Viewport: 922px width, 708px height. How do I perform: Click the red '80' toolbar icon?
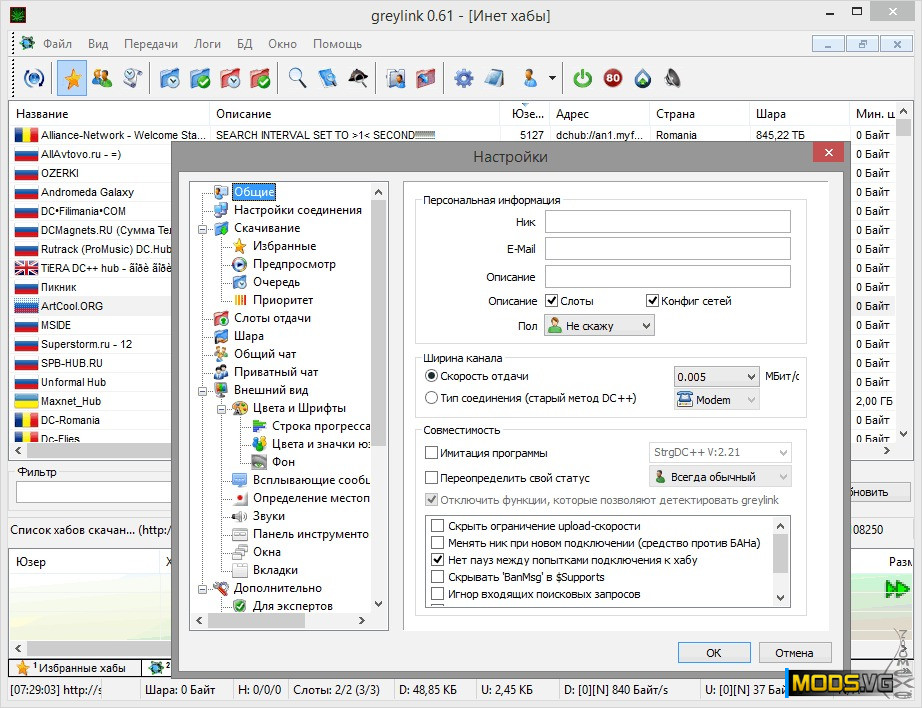click(x=612, y=78)
